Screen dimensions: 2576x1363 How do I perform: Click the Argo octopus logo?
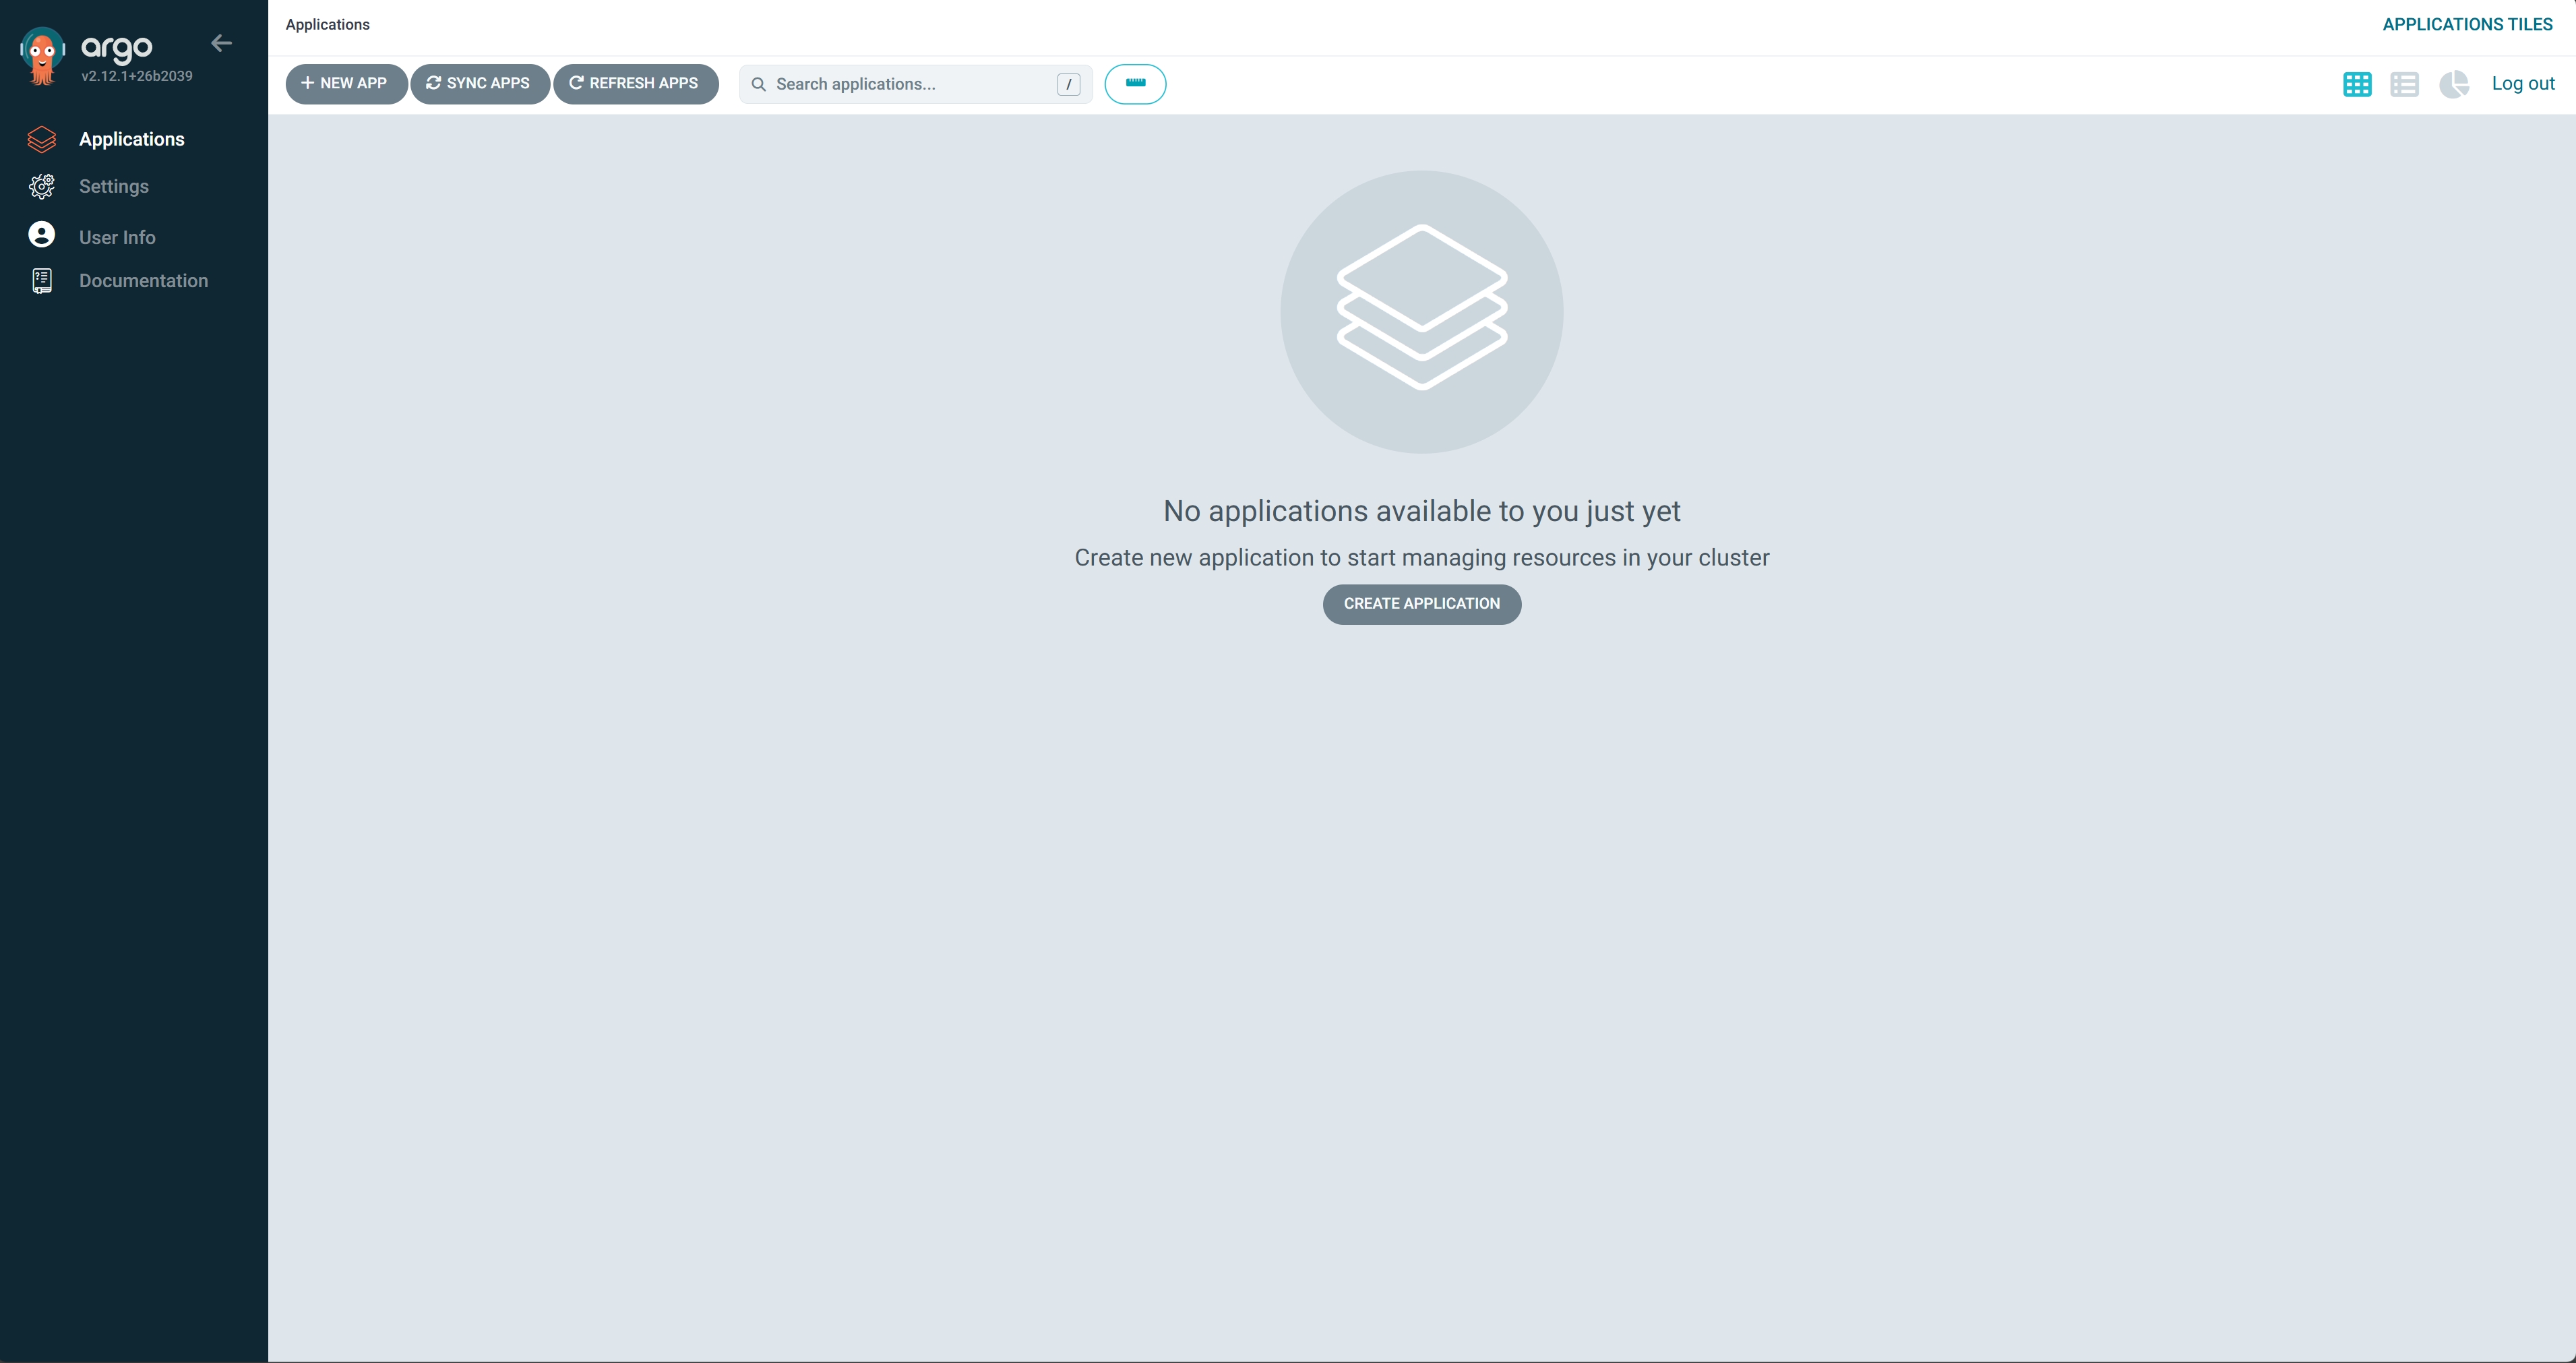(x=42, y=56)
